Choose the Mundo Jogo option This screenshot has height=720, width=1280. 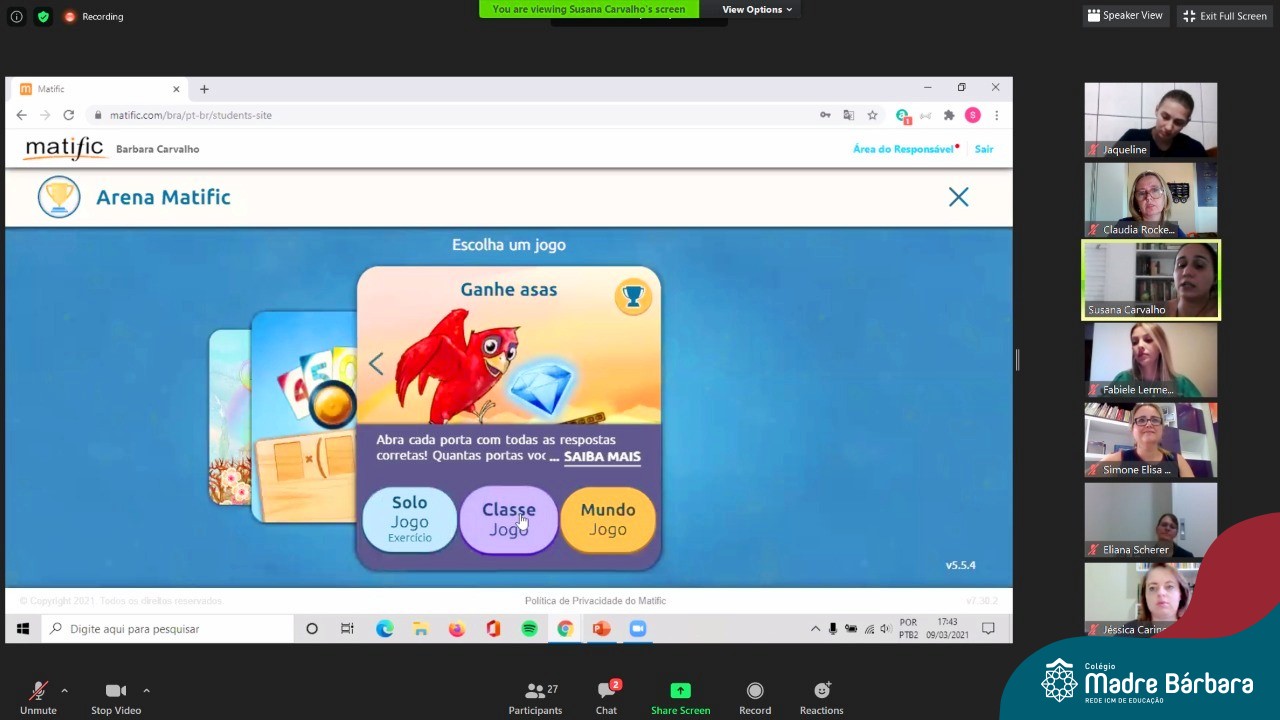click(x=607, y=519)
